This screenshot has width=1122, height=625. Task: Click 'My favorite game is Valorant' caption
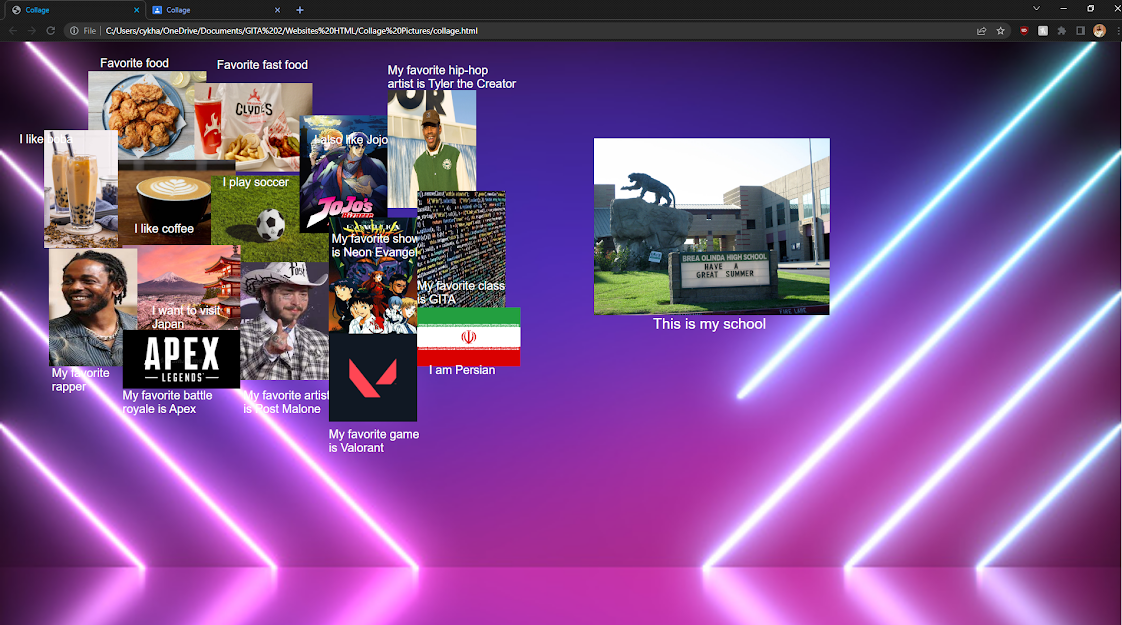(x=374, y=440)
